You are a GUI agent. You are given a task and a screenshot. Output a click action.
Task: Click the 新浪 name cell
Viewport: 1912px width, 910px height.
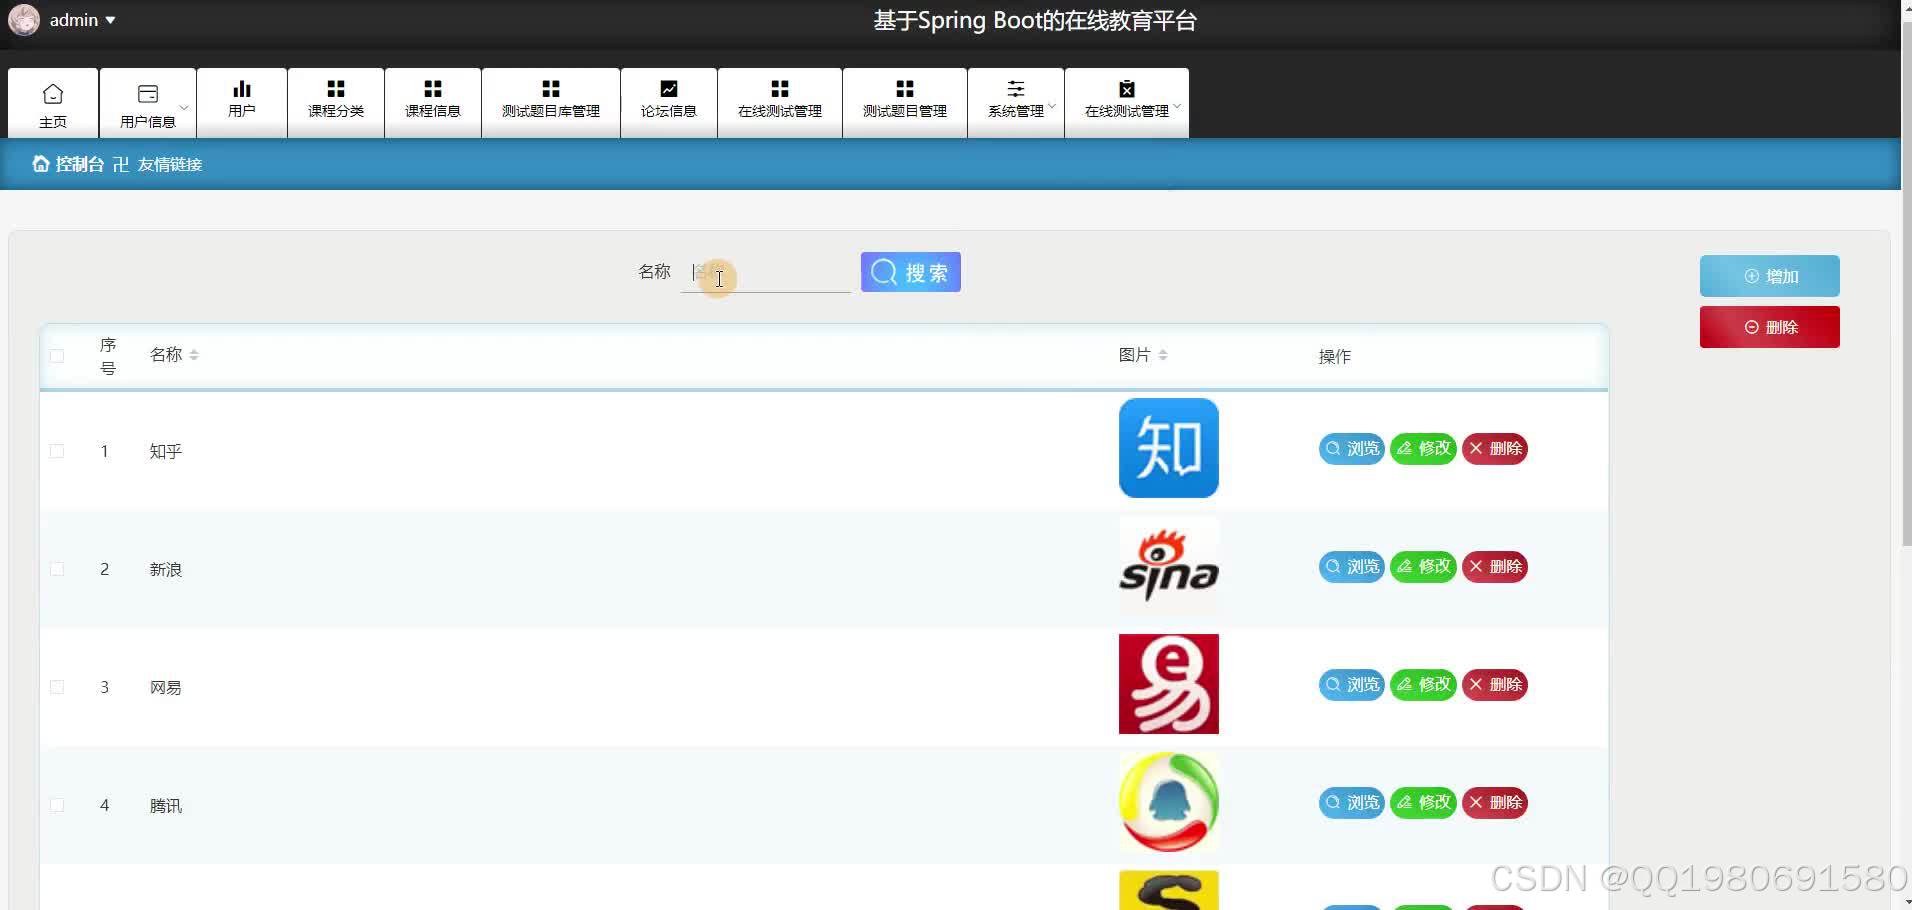pos(166,569)
